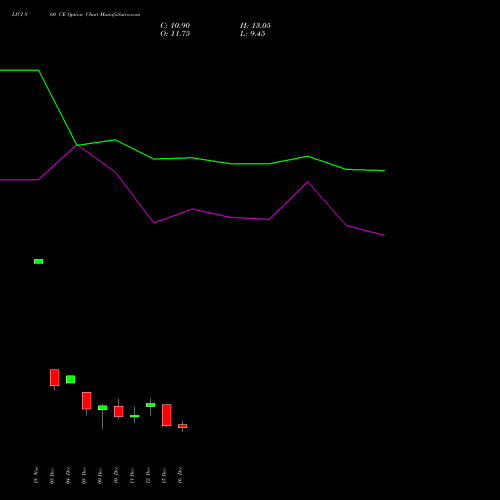Image resolution: width=500 pixels, height=500 pixels.
Task: Select the small green candle for 11 Dec
Action: tap(135, 416)
